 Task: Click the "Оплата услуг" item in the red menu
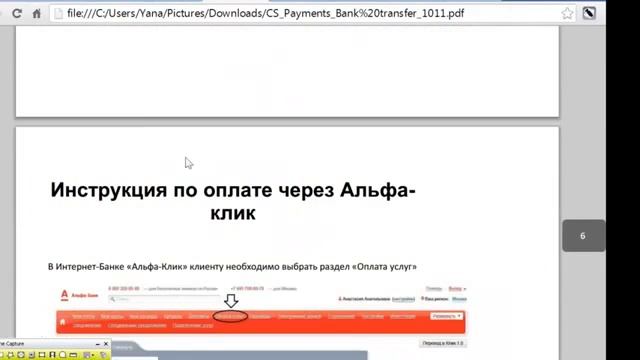click(x=230, y=316)
